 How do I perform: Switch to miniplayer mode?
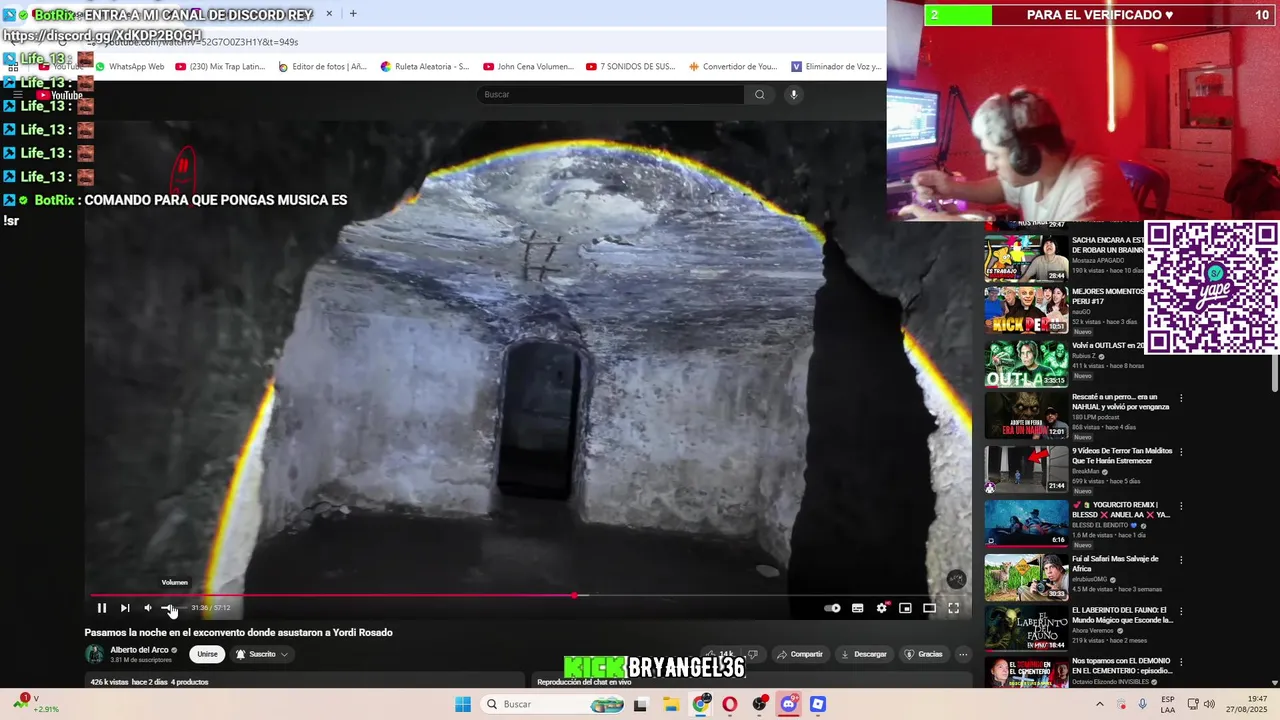tap(905, 608)
